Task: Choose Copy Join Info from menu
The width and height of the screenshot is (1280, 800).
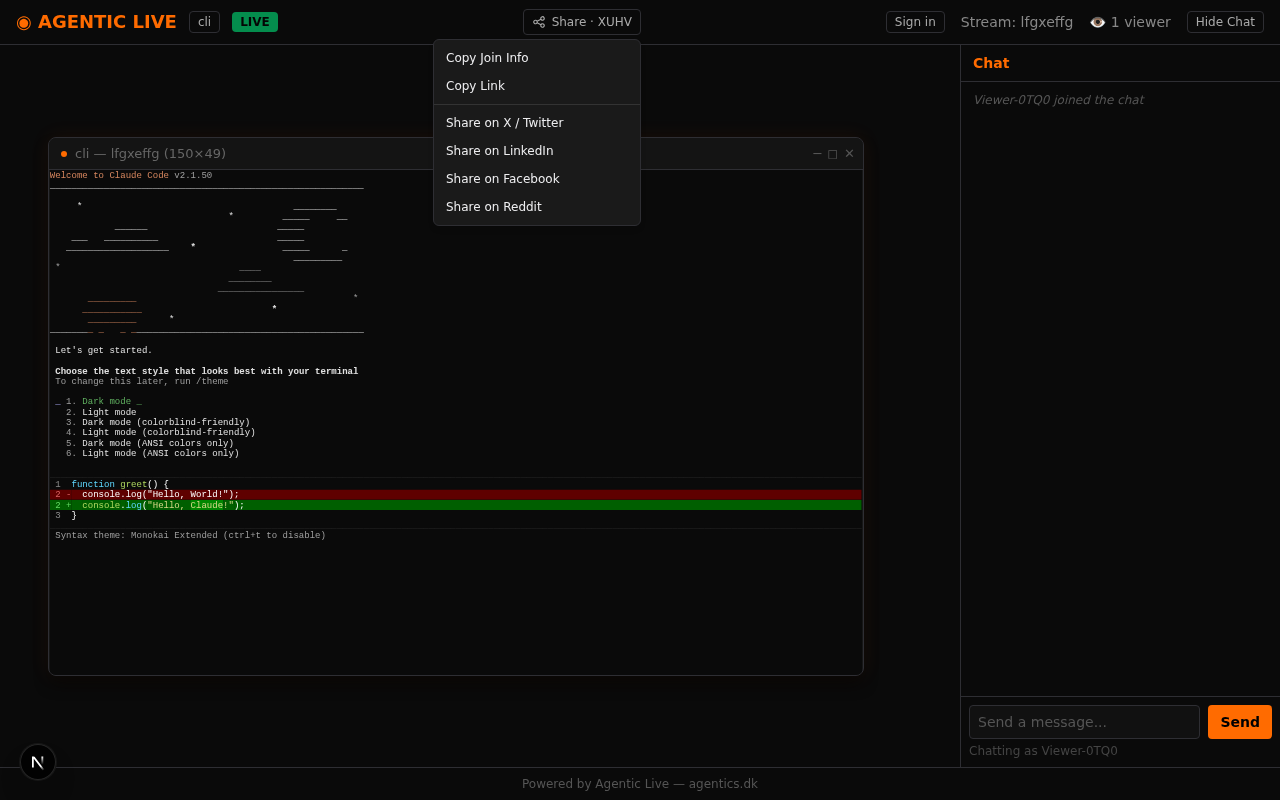Action: pos(487,58)
